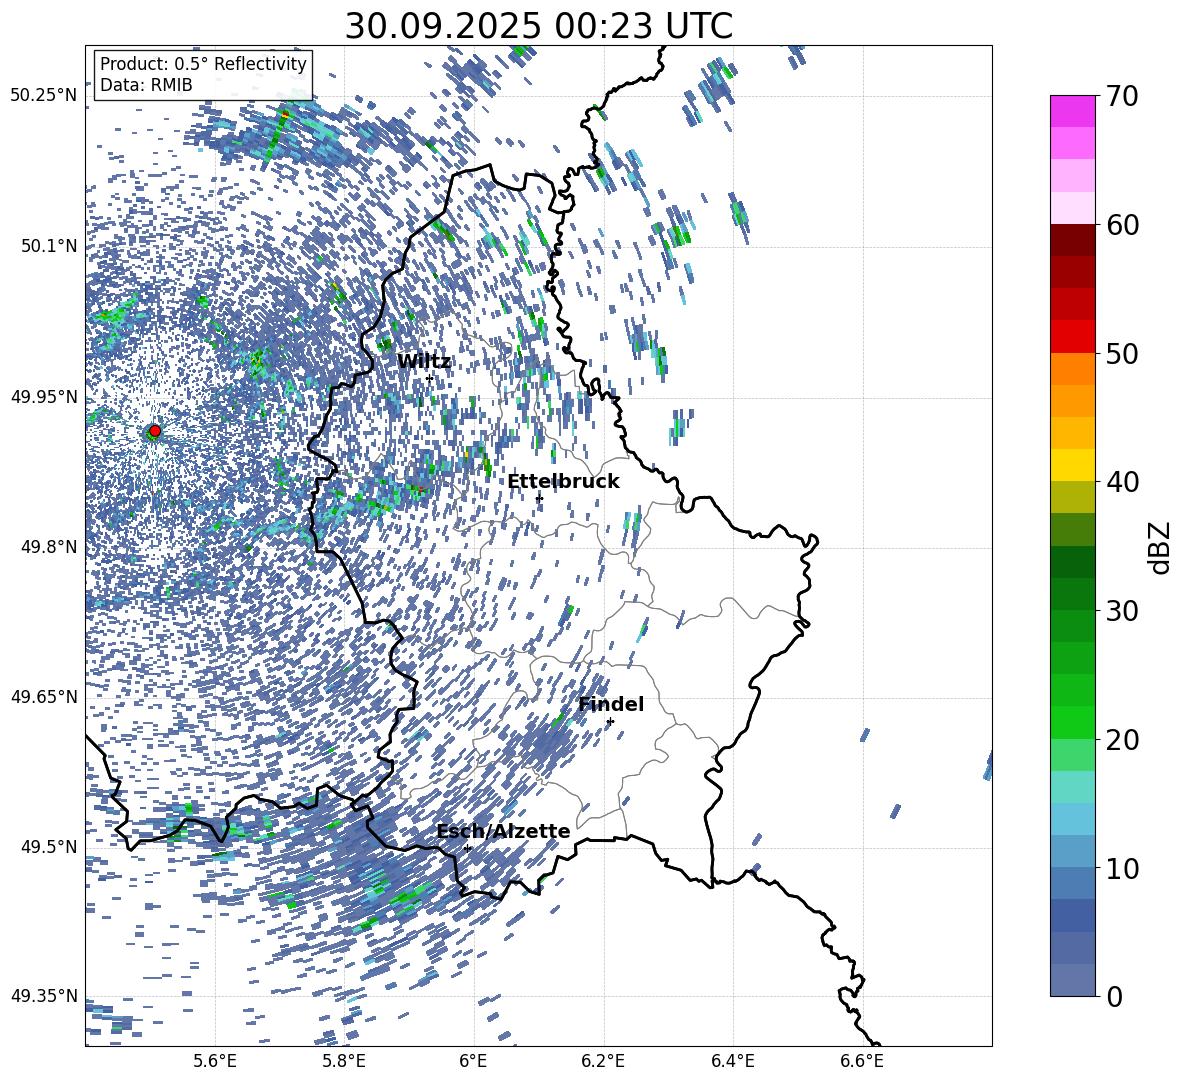Click the 49.95°N latitude tick label
This screenshot has height=1081, width=1184.
44,397
